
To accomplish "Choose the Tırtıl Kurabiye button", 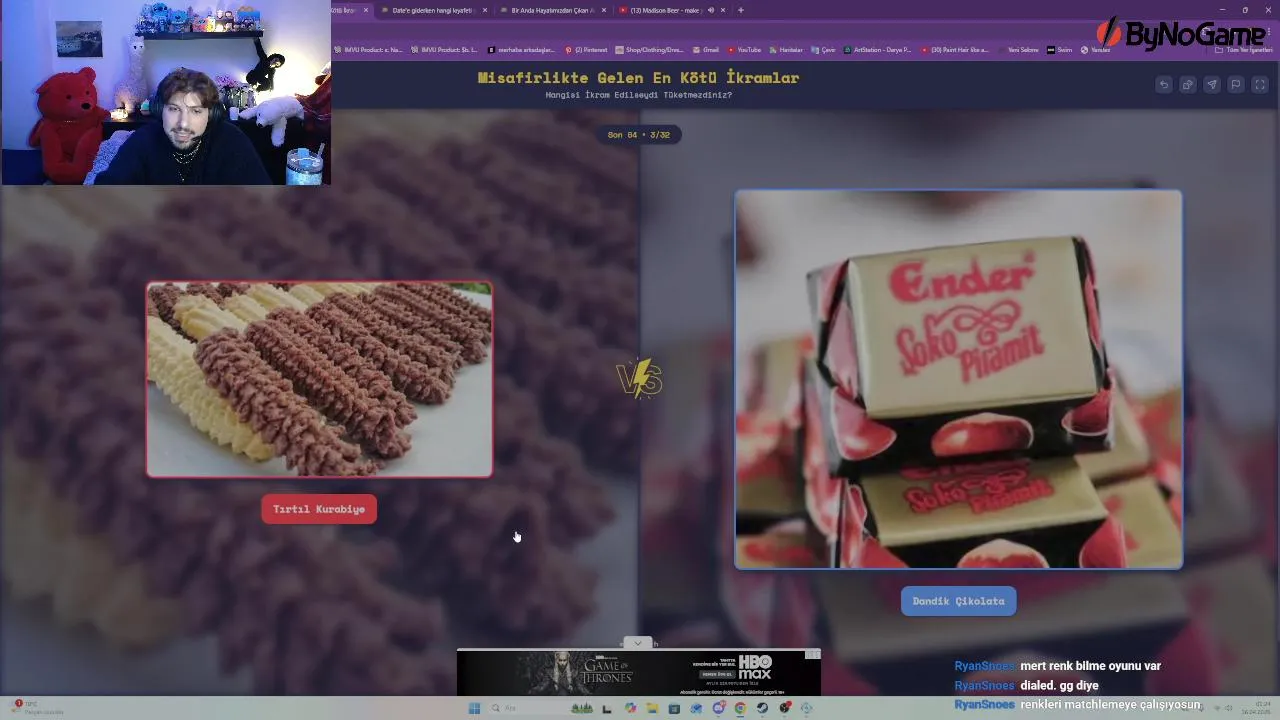I will (319, 509).
